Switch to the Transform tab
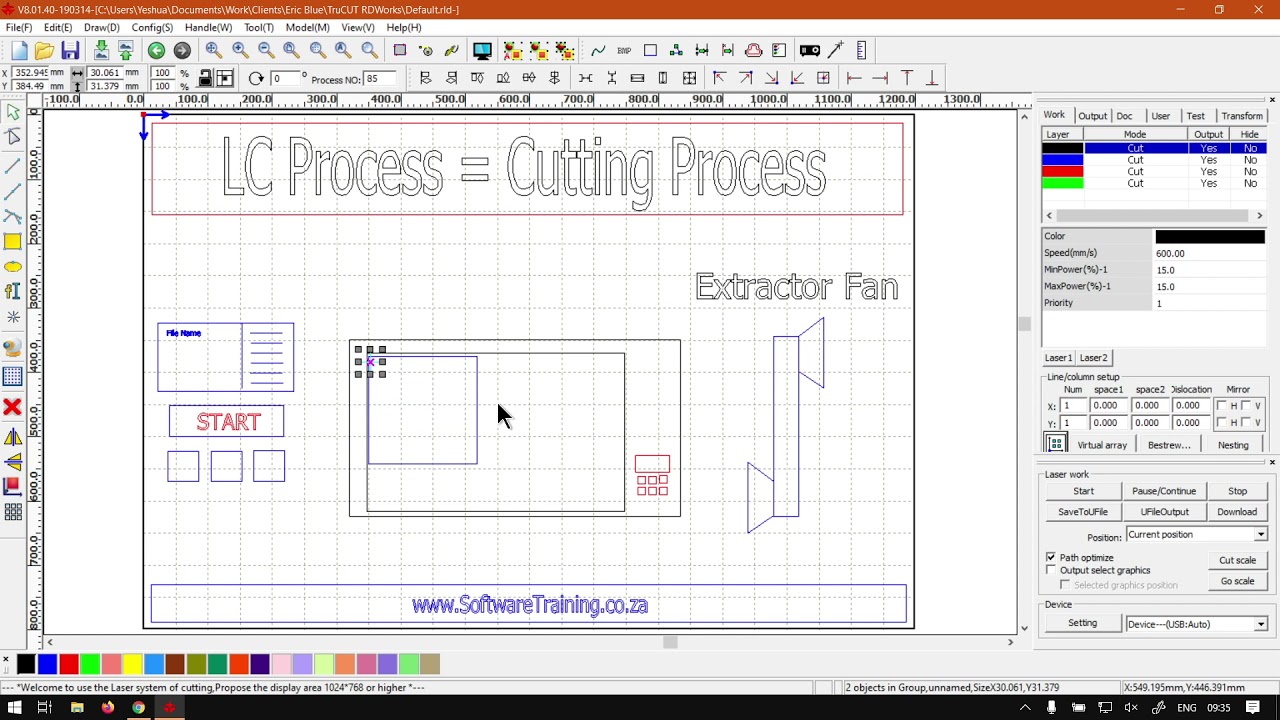 [1242, 116]
